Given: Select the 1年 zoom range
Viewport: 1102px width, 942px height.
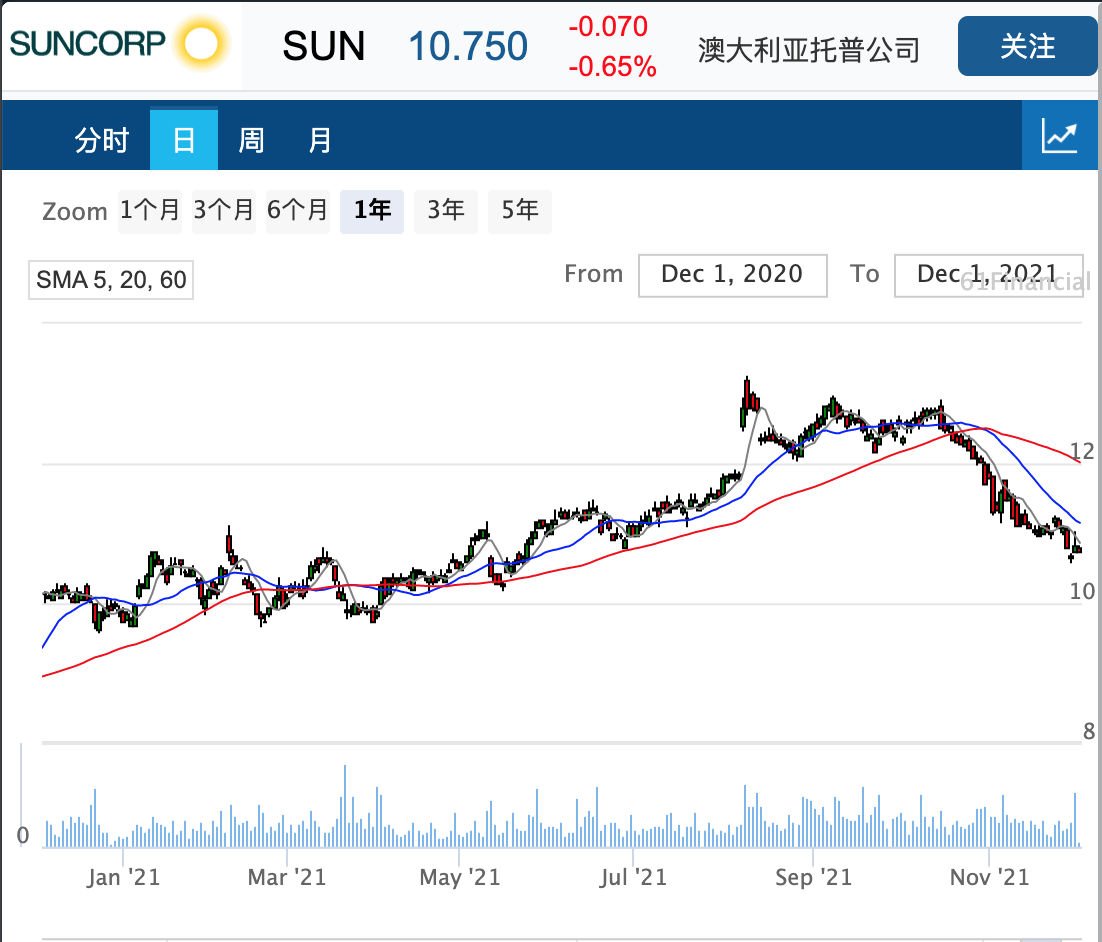Looking at the screenshot, I should 372,210.
